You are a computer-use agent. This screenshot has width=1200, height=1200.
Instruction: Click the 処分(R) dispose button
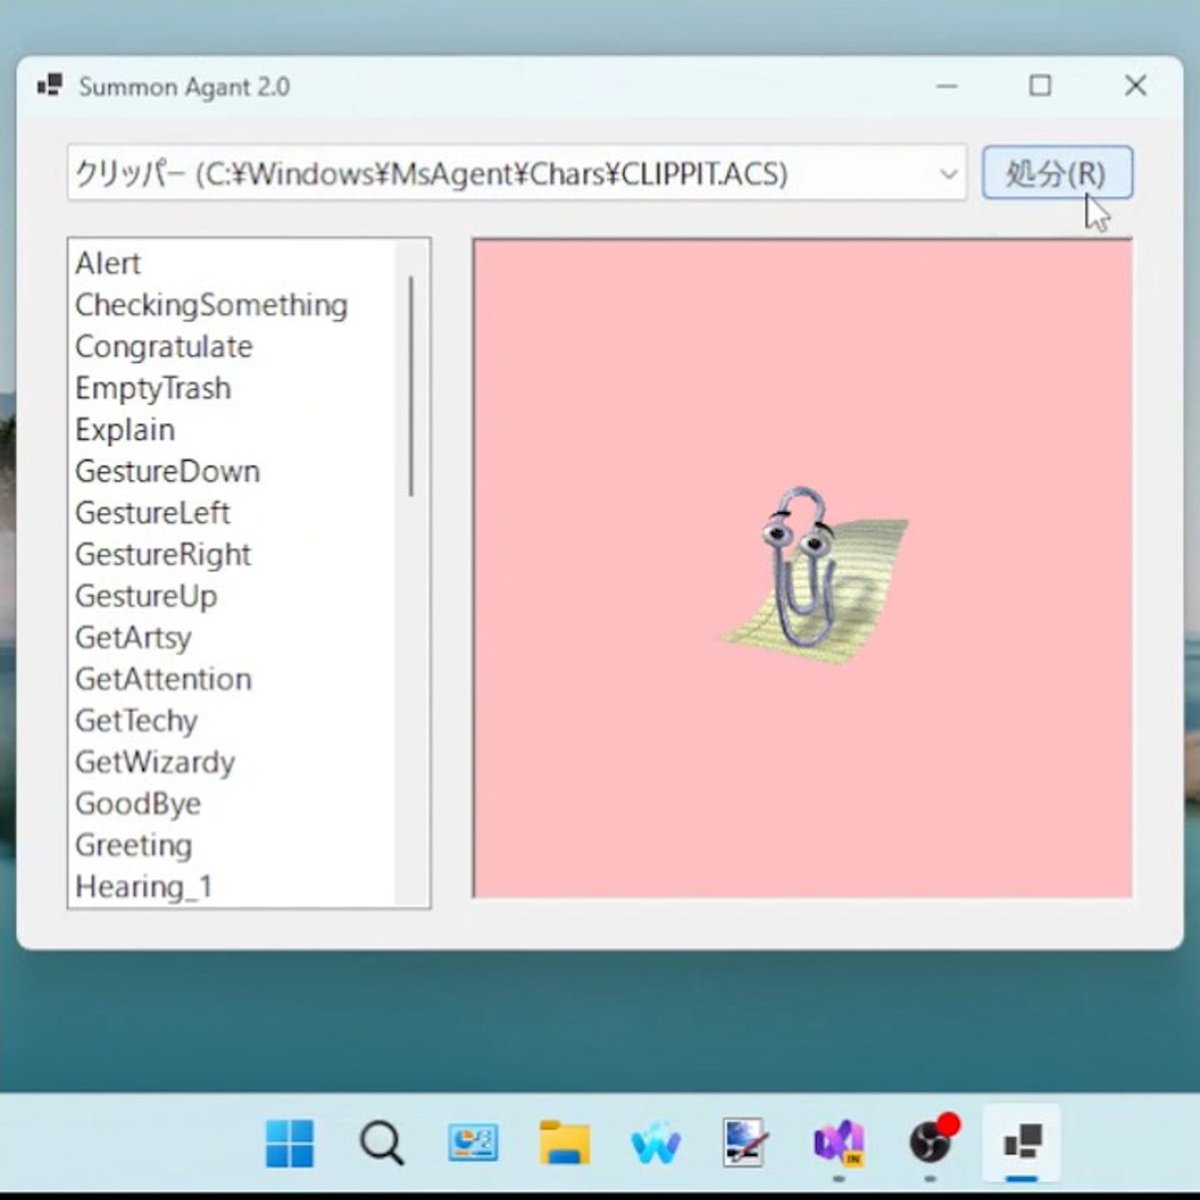pos(1057,173)
